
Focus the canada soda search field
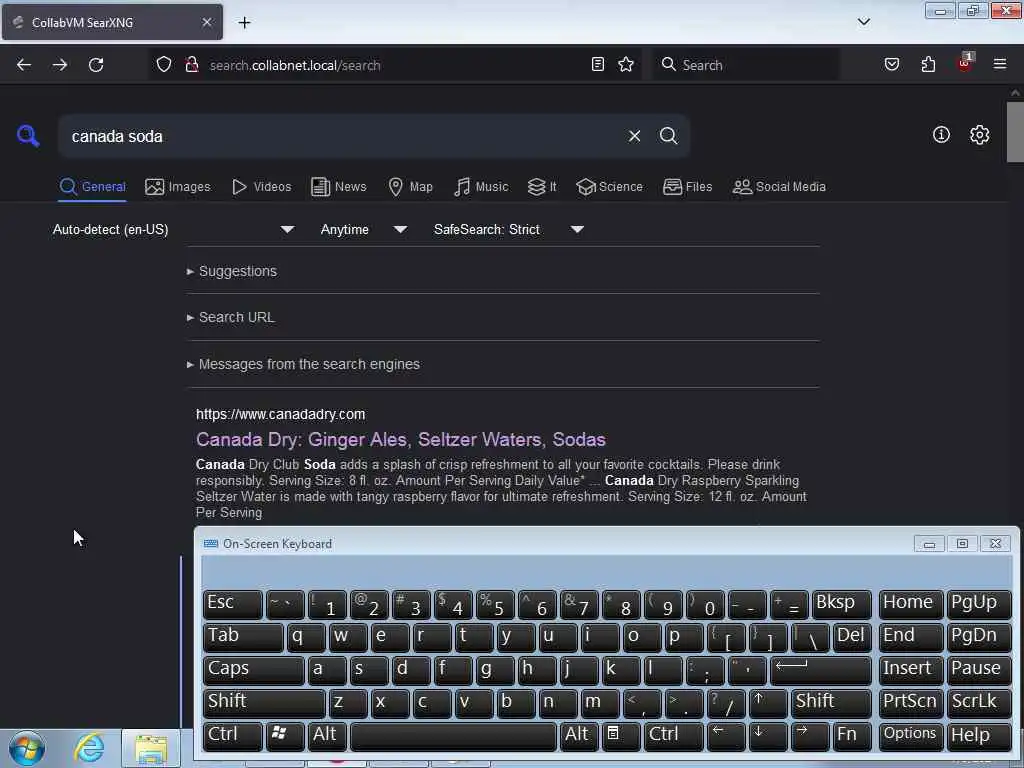coord(340,136)
